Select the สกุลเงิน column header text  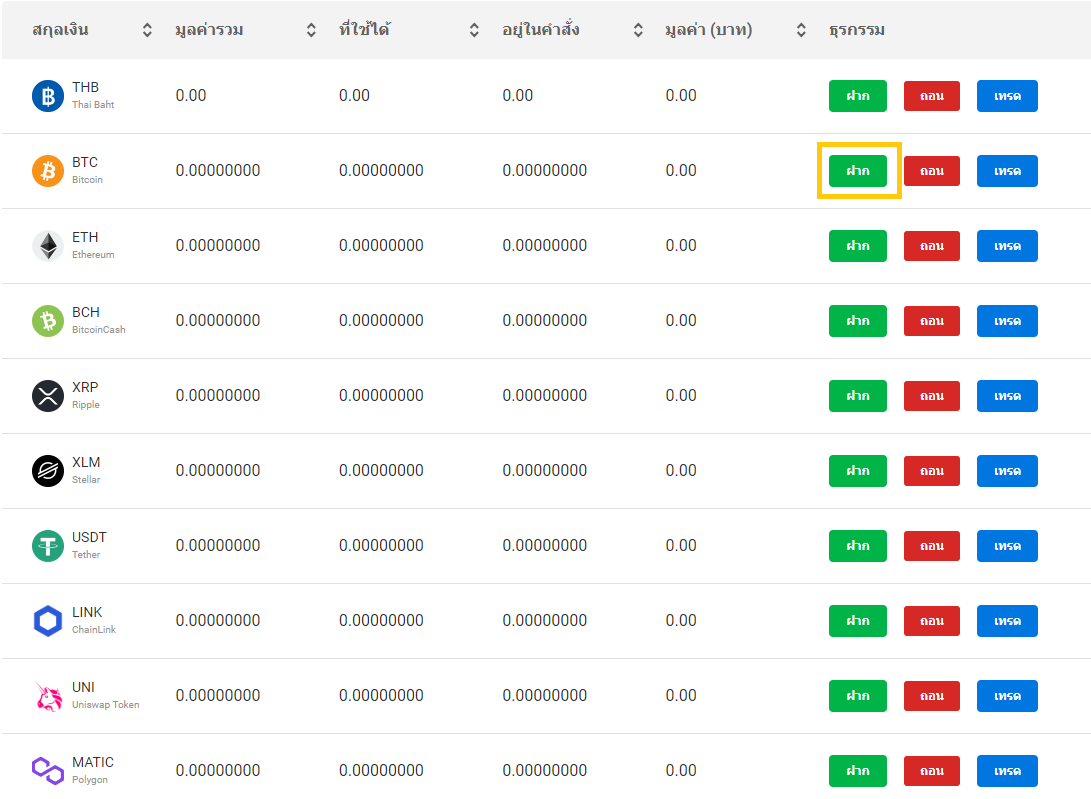tap(61, 31)
